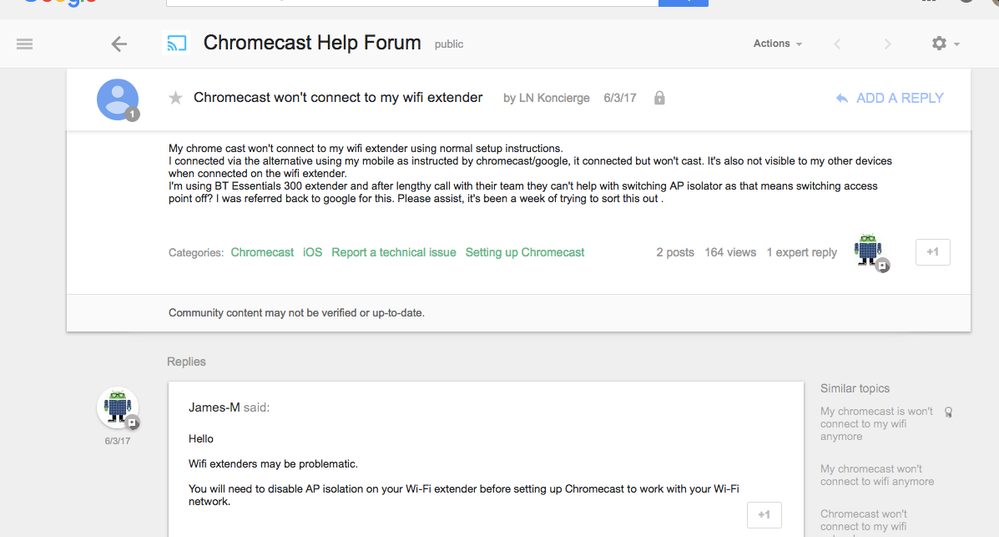Image resolution: width=999 pixels, height=537 pixels.
Task: Star the wifi extender topic
Action: click(x=176, y=98)
